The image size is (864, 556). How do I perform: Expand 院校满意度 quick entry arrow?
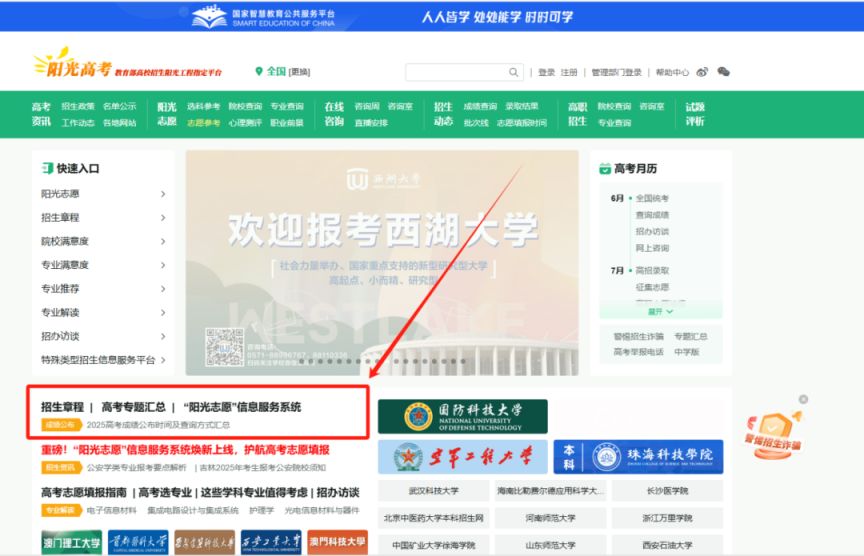click(163, 241)
